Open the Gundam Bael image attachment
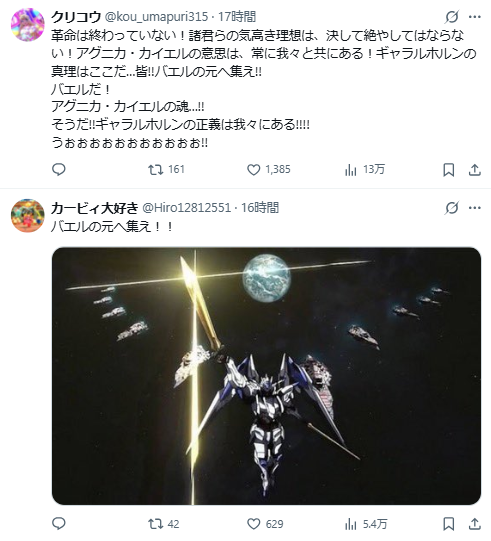Image resolution: width=491 pixels, height=541 pixels. coord(266,376)
